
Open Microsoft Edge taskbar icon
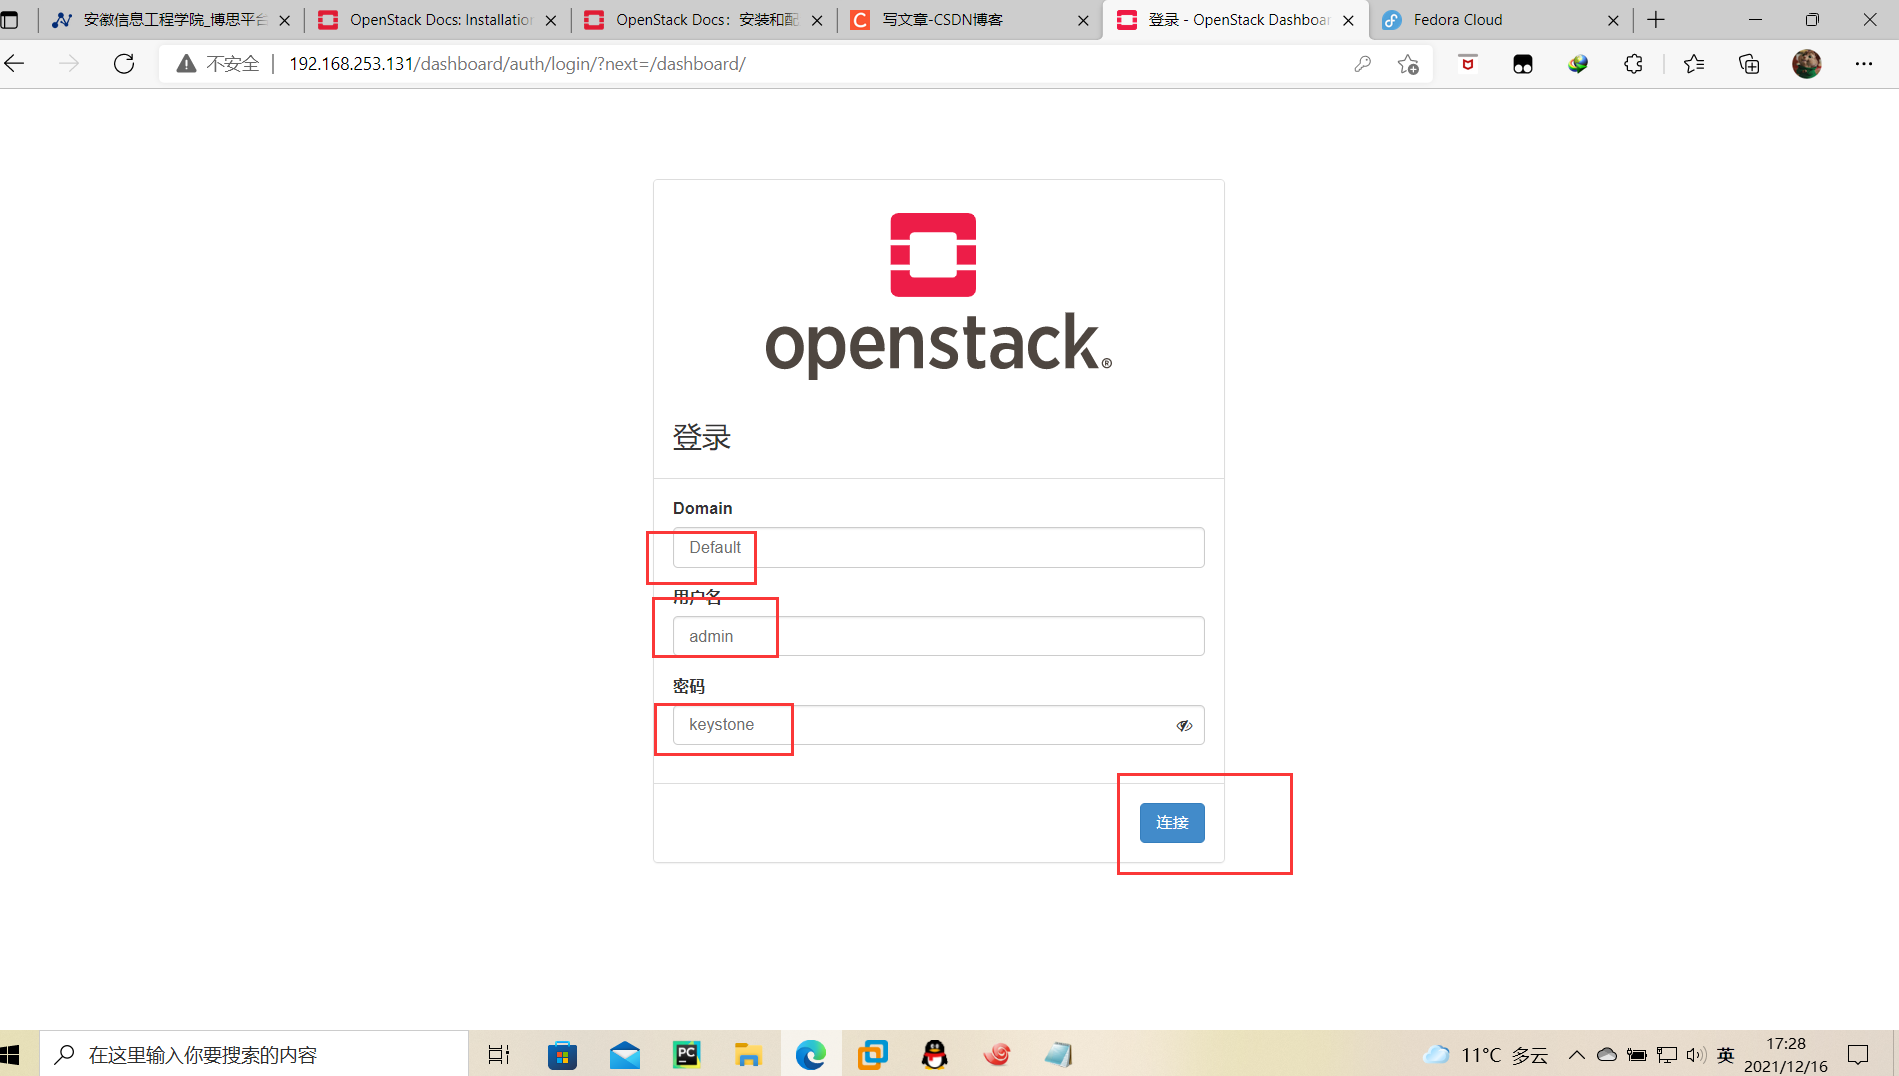[x=811, y=1054]
